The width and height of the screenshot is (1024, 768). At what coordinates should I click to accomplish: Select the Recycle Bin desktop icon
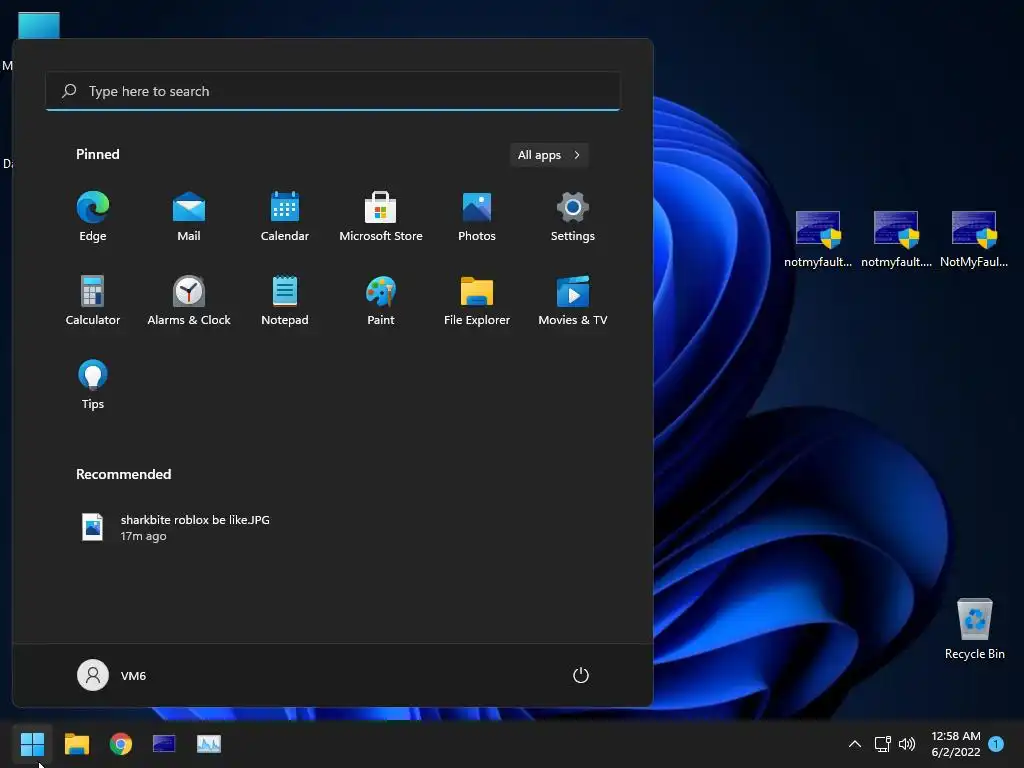[974, 628]
